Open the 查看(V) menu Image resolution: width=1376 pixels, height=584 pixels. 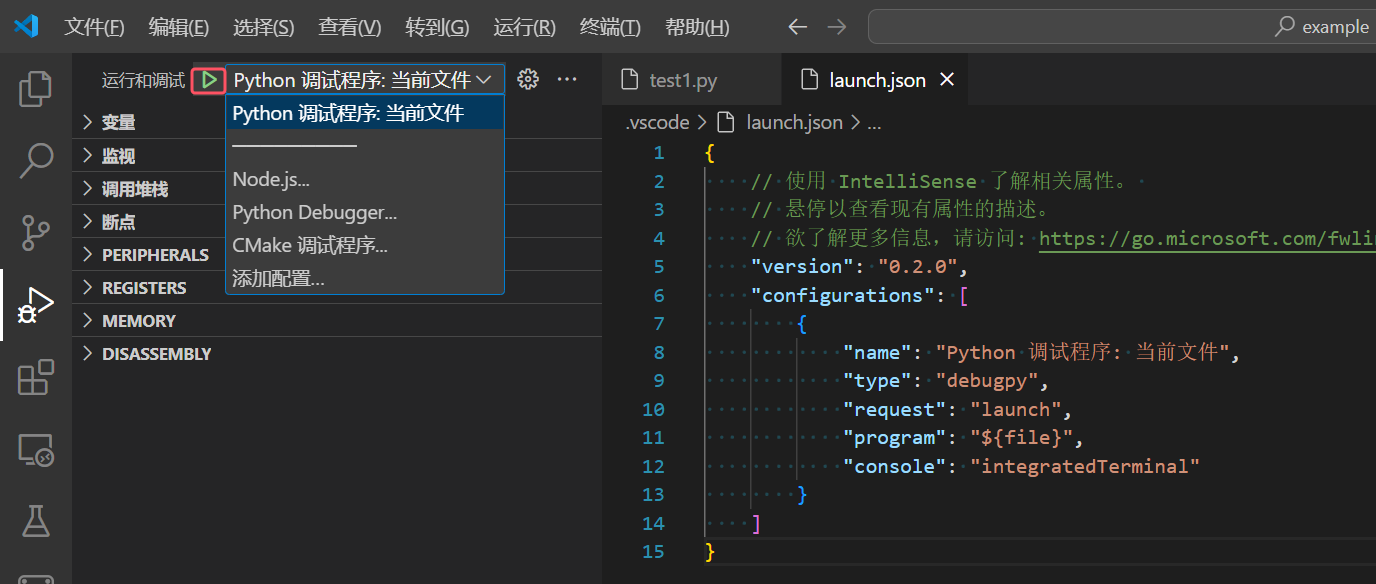point(350,27)
